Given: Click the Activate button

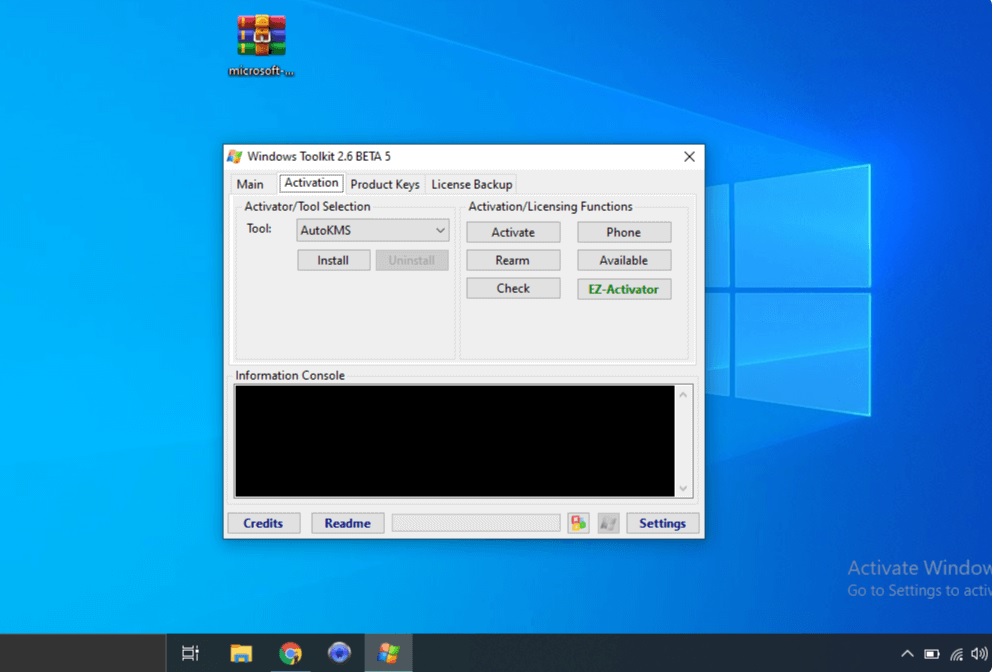Looking at the screenshot, I should coord(513,233).
